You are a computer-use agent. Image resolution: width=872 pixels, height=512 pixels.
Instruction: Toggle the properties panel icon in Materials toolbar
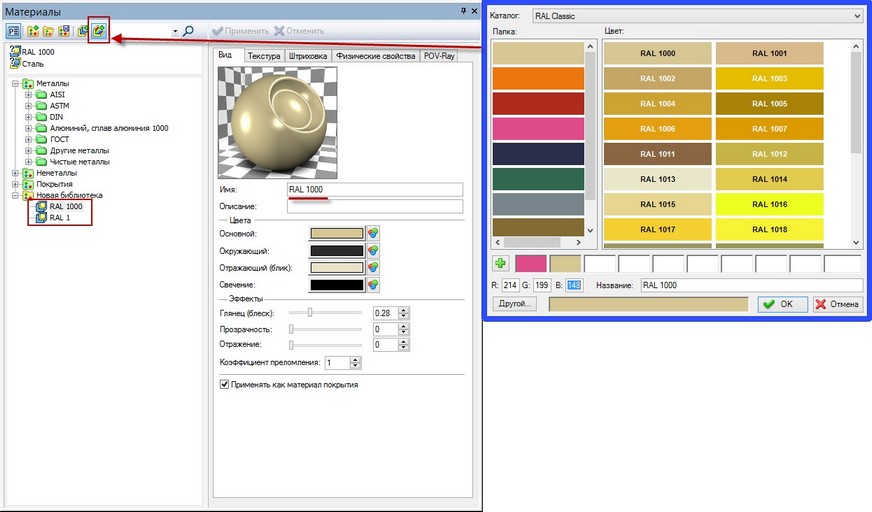13,31
